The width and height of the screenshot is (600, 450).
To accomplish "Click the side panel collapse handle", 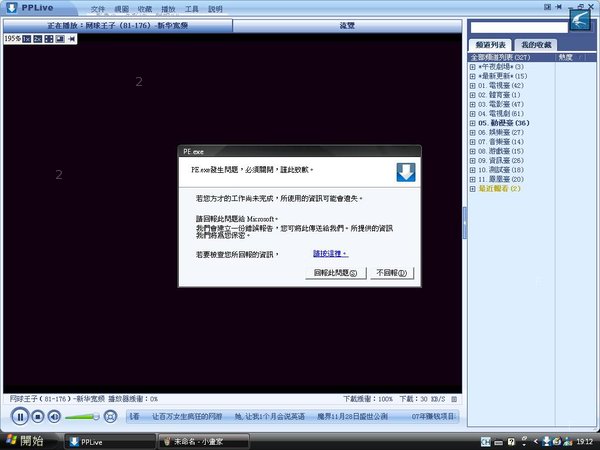I will point(465,223).
